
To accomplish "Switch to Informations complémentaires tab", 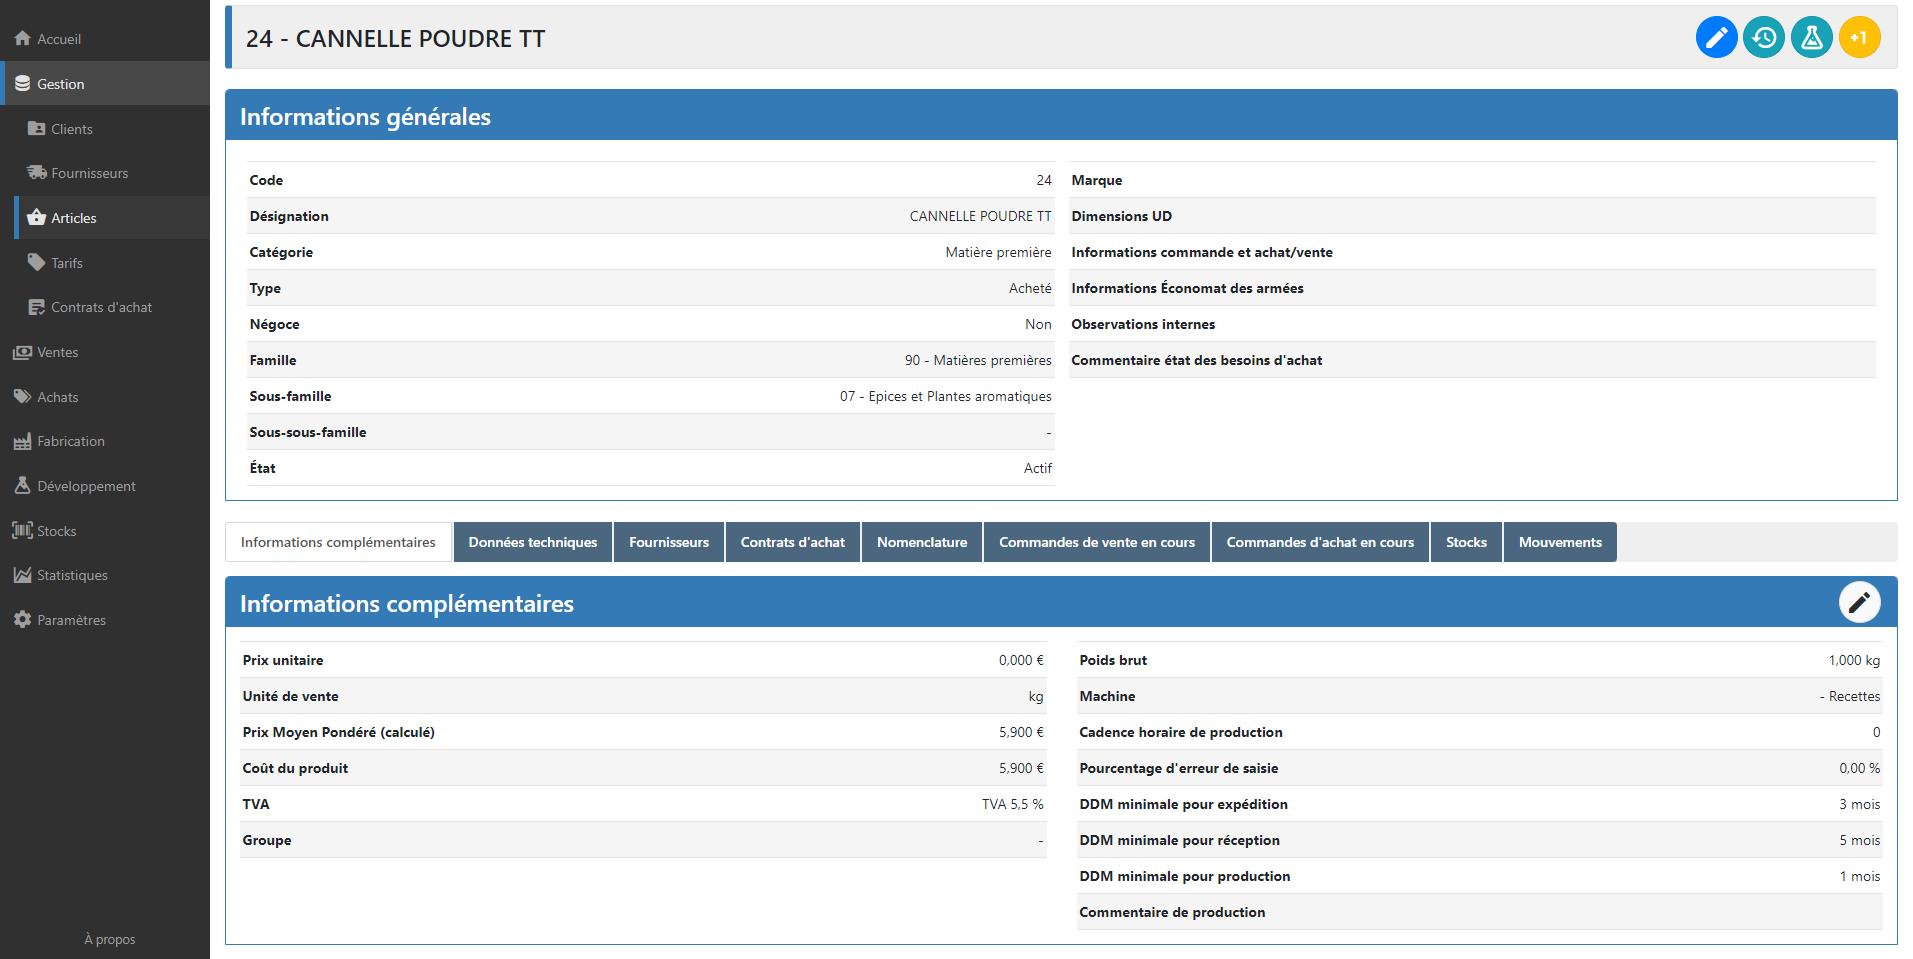I will pyautogui.click(x=338, y=542).
